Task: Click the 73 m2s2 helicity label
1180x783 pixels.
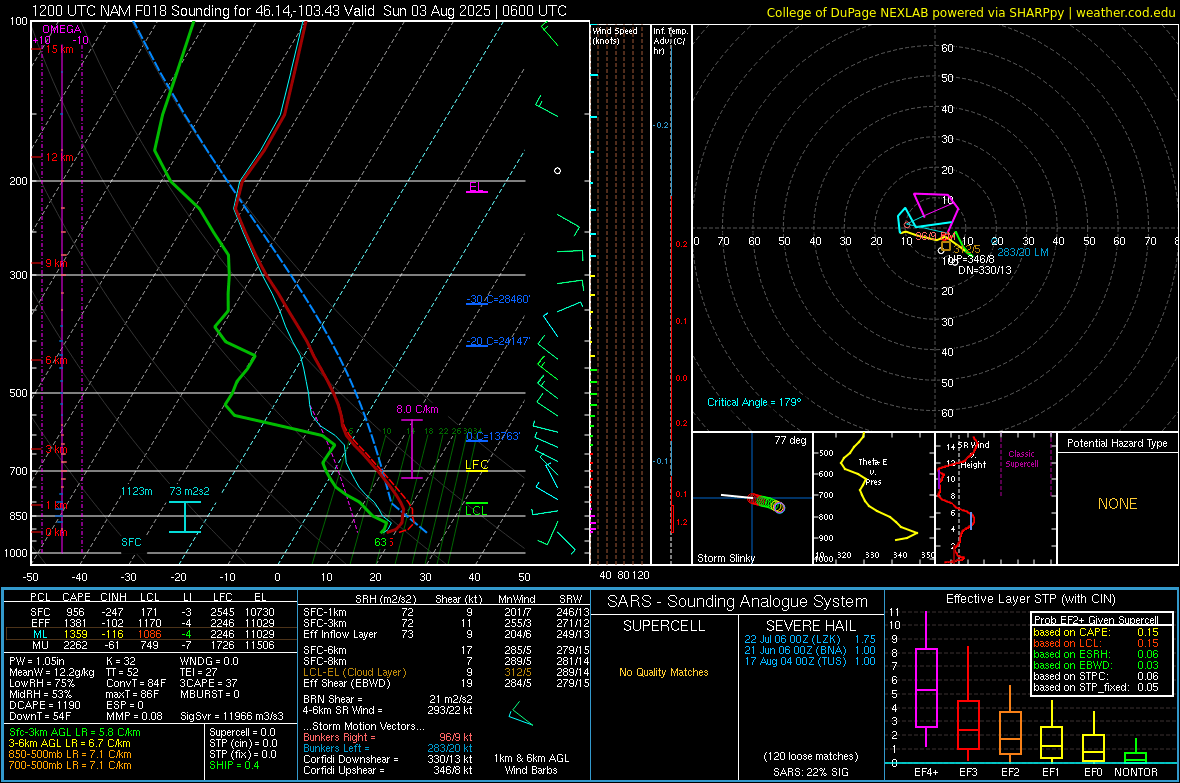Action: 190,491
